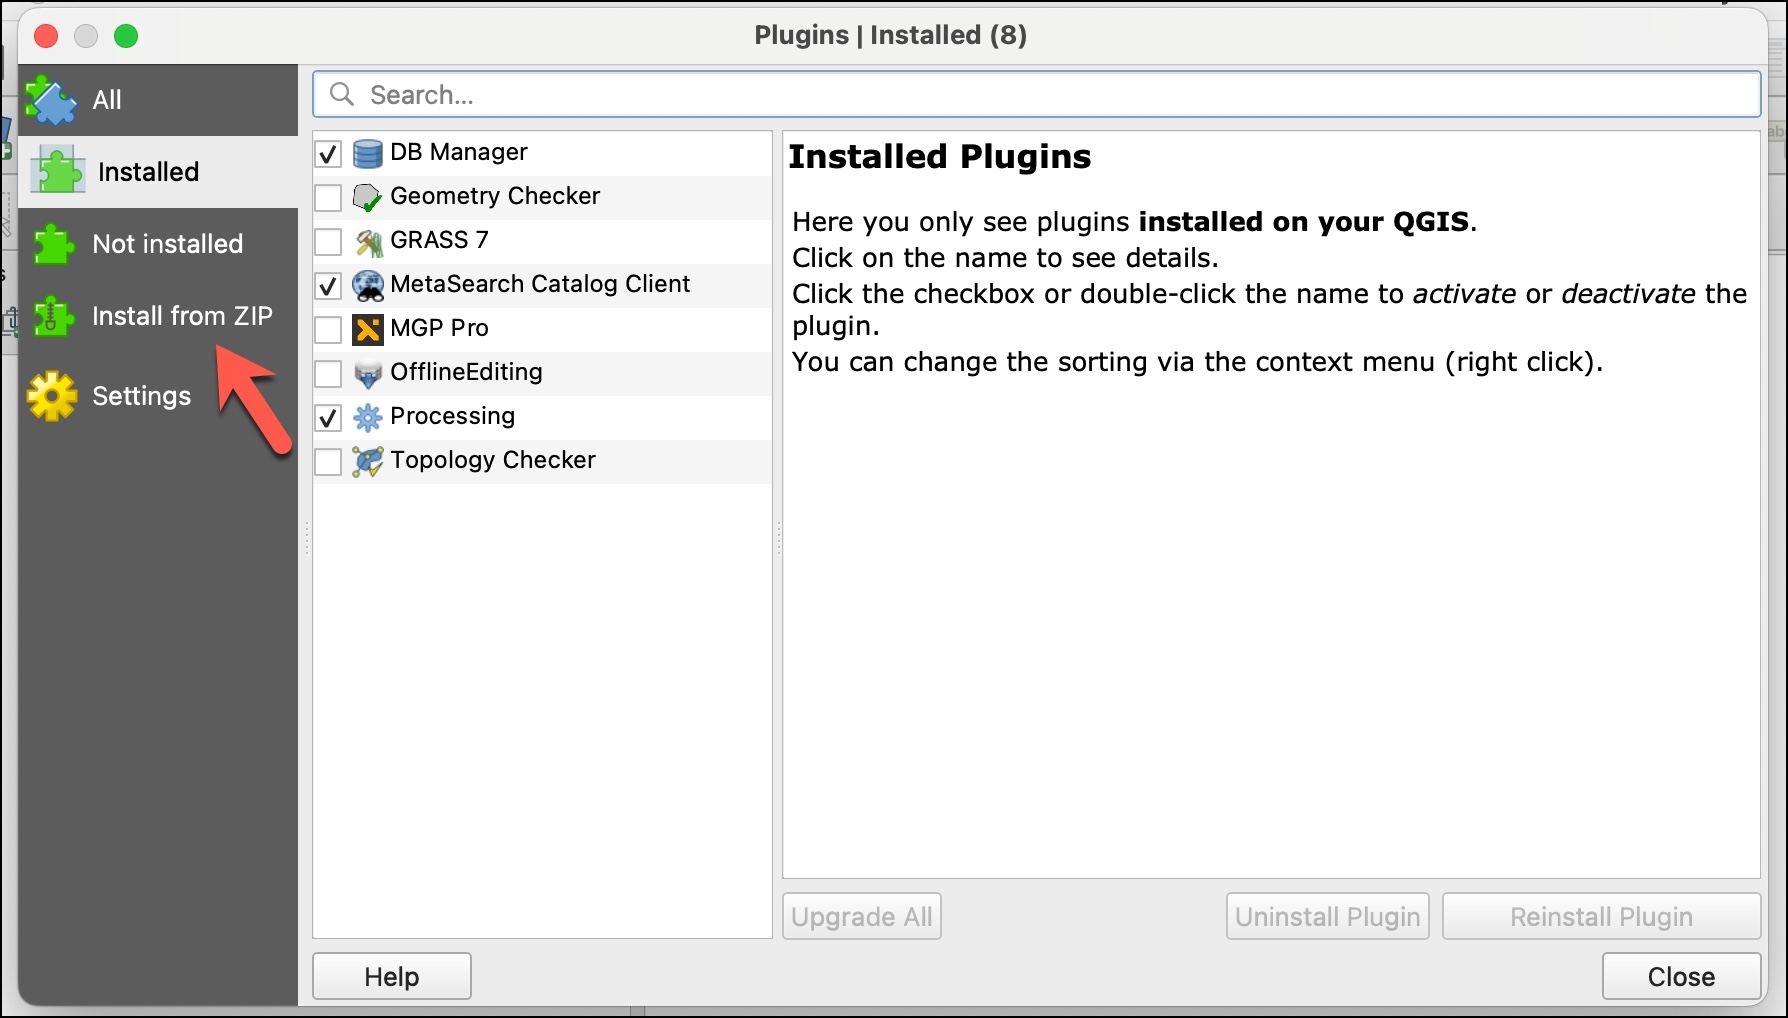Click the Not installed puzzle icon

[54, 243]
